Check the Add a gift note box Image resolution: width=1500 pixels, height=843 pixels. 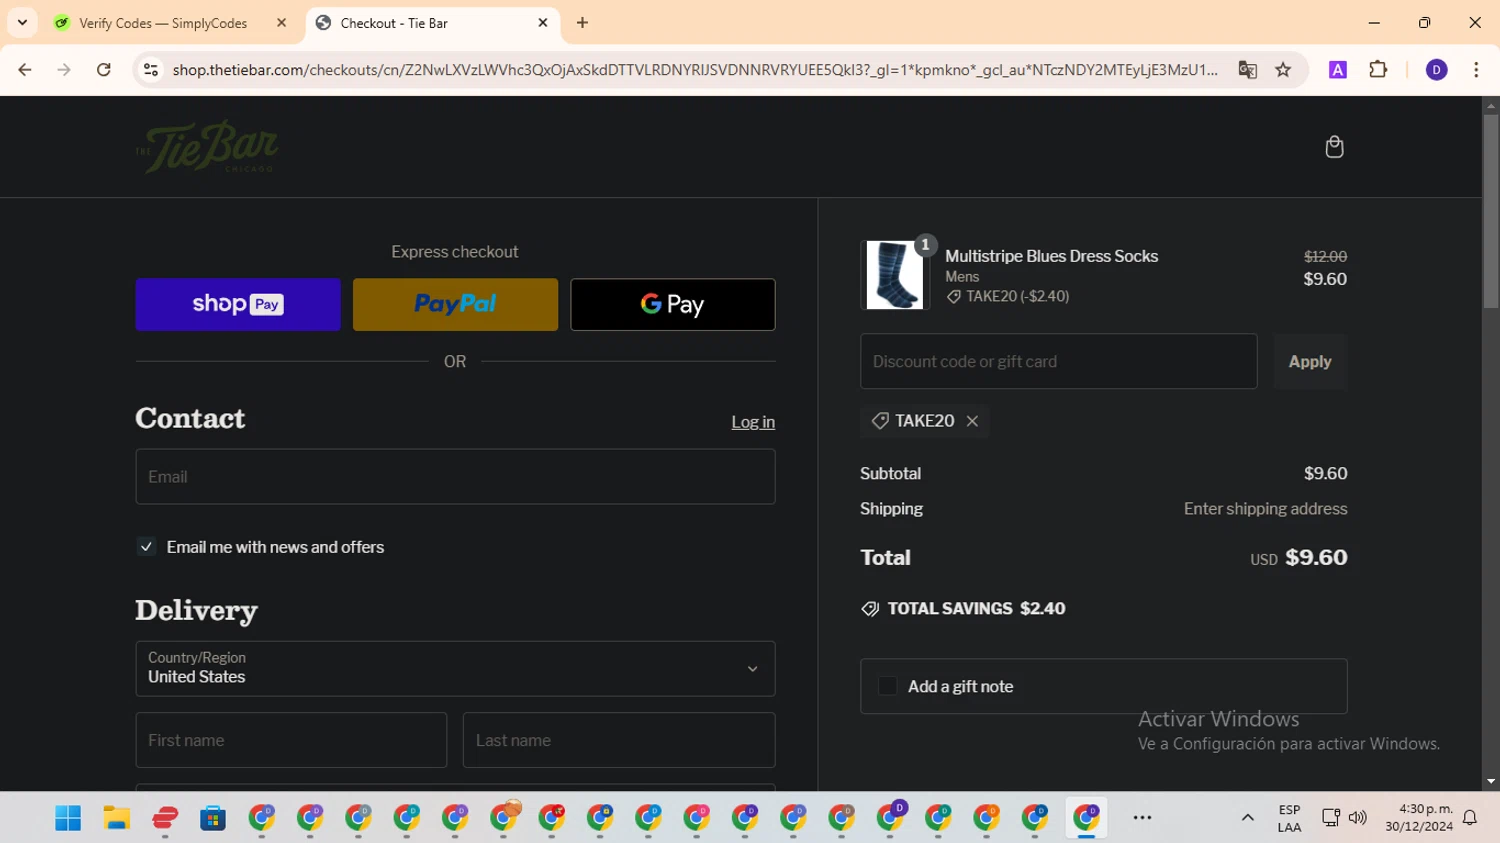click(x=887, y=686)
